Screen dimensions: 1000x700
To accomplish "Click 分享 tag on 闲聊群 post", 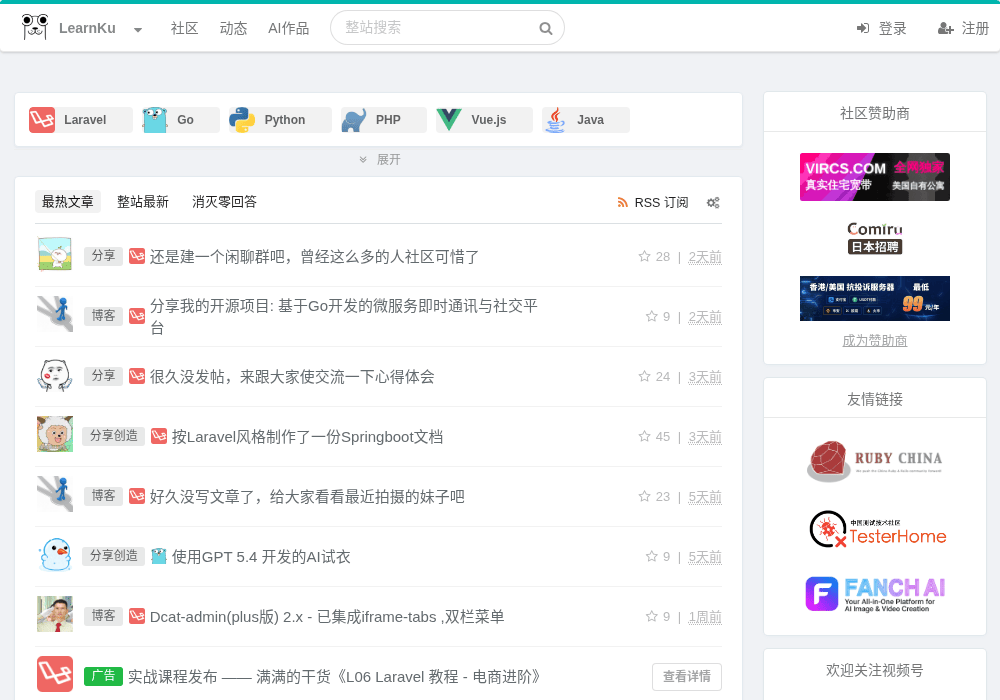I will pos(103,256).
